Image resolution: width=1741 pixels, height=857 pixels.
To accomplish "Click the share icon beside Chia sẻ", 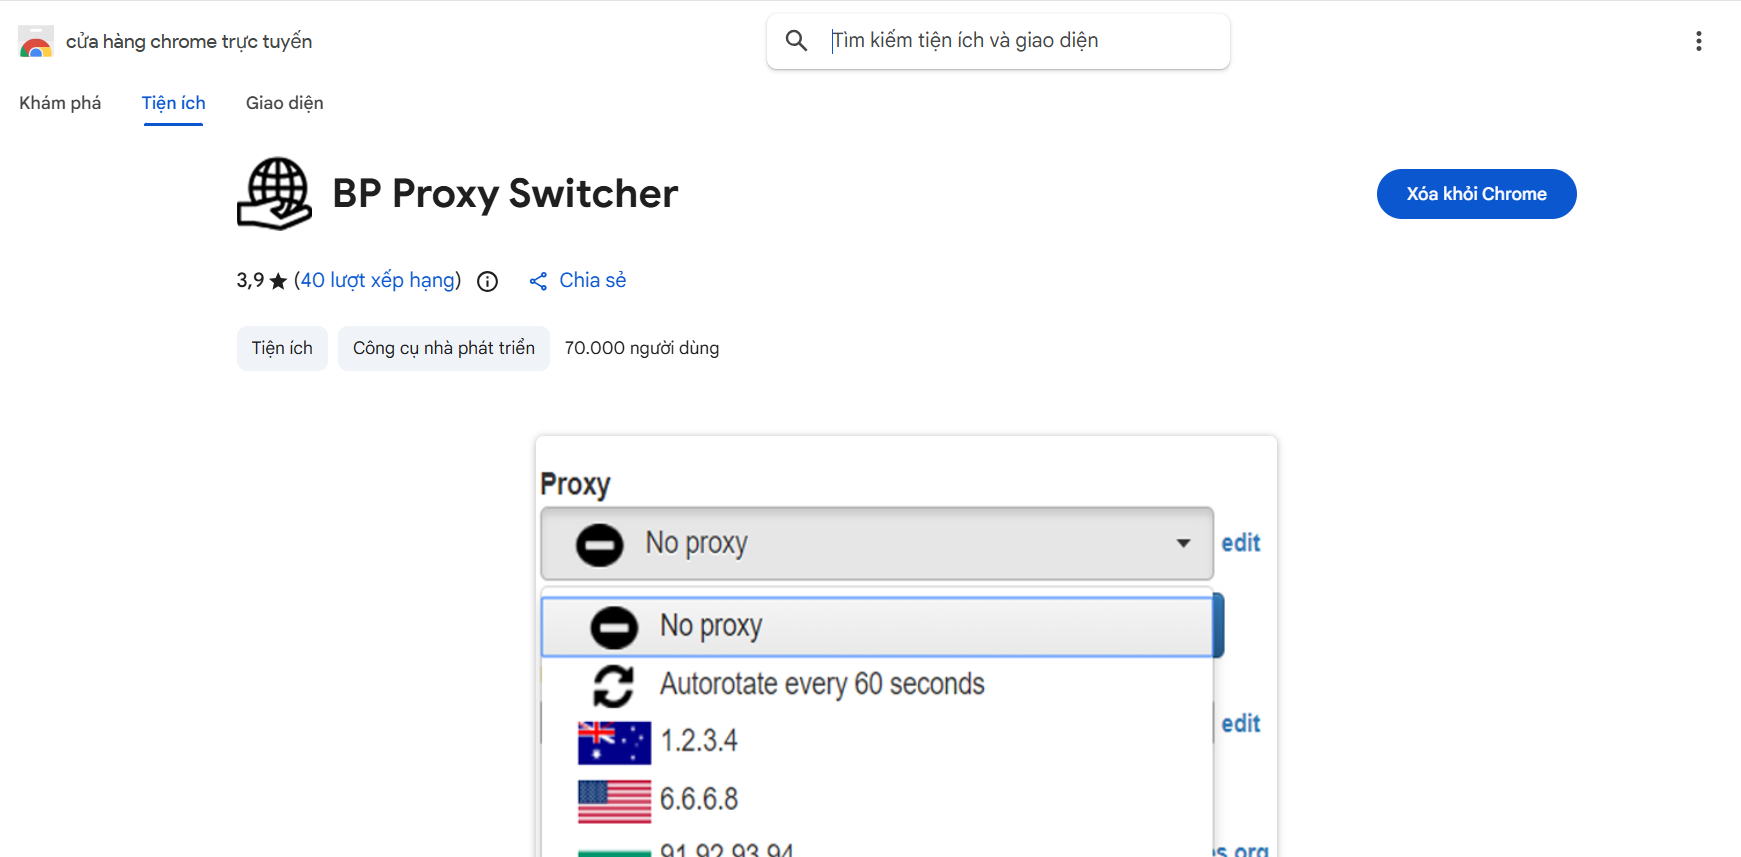I will [x=538, y=282].
